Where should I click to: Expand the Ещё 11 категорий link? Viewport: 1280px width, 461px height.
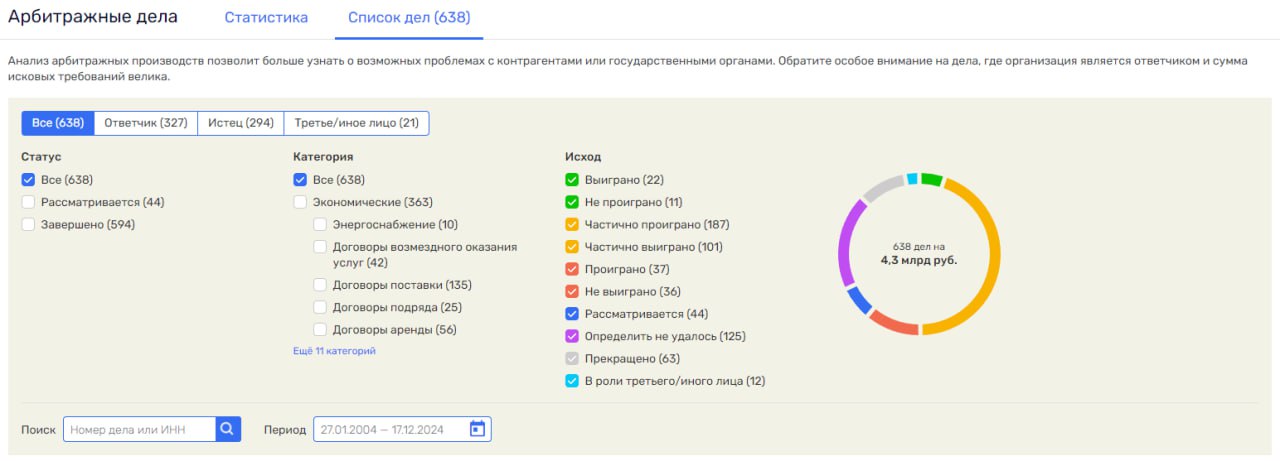pos(334,351)
